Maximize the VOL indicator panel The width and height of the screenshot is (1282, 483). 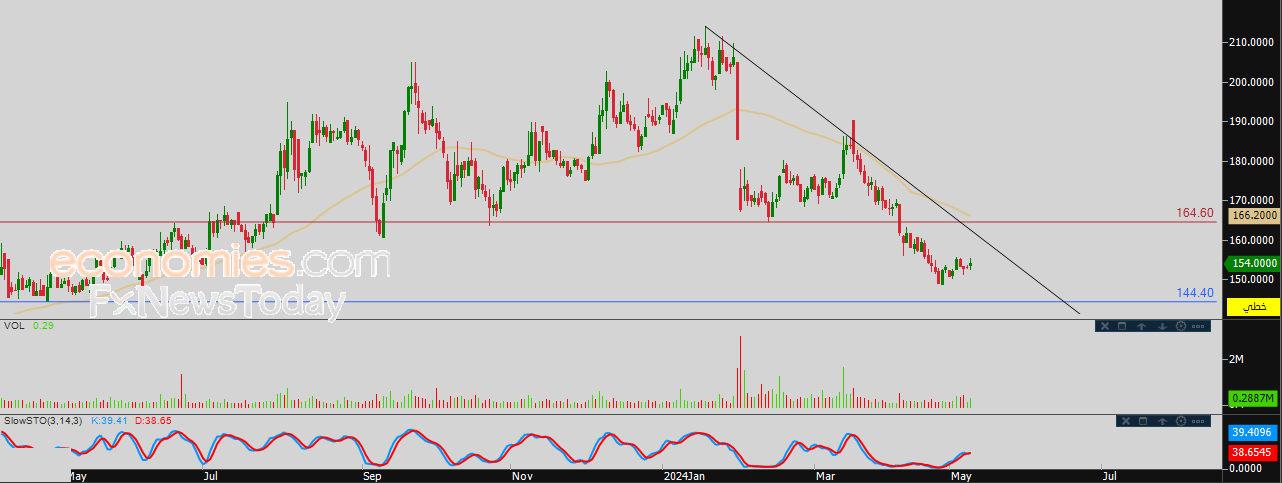[x=1122, y=326]
